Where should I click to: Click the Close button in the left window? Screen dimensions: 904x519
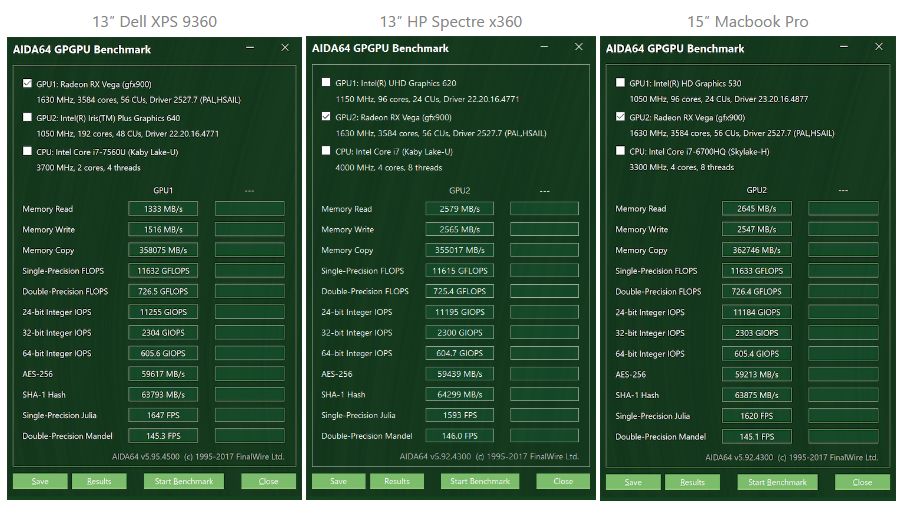click(x=268, y=481)
